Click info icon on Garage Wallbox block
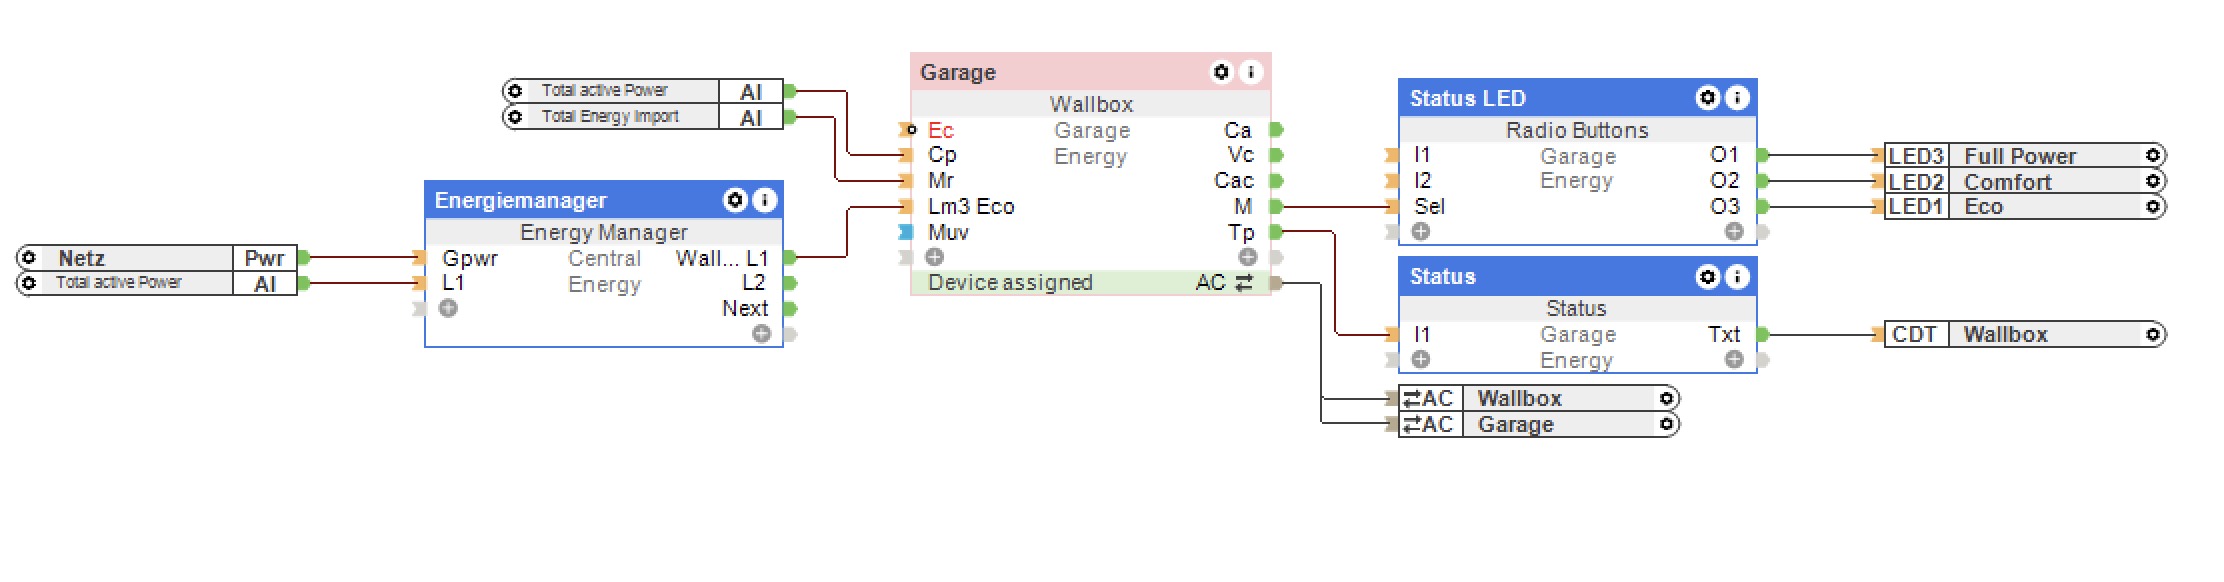Image resolution: width=2224 pixels, height=582 pixels. coord(1250,72)
